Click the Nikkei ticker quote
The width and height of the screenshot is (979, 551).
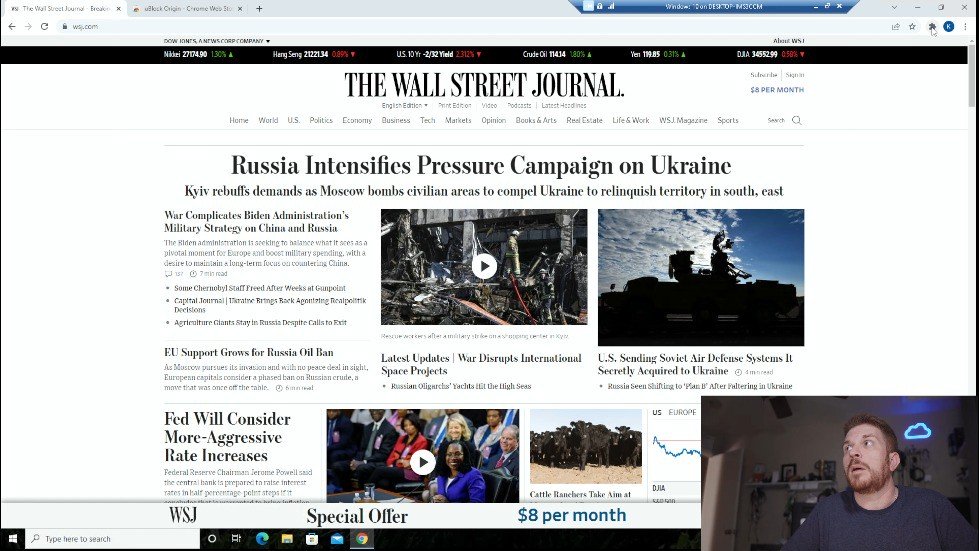tap(198, 54)
